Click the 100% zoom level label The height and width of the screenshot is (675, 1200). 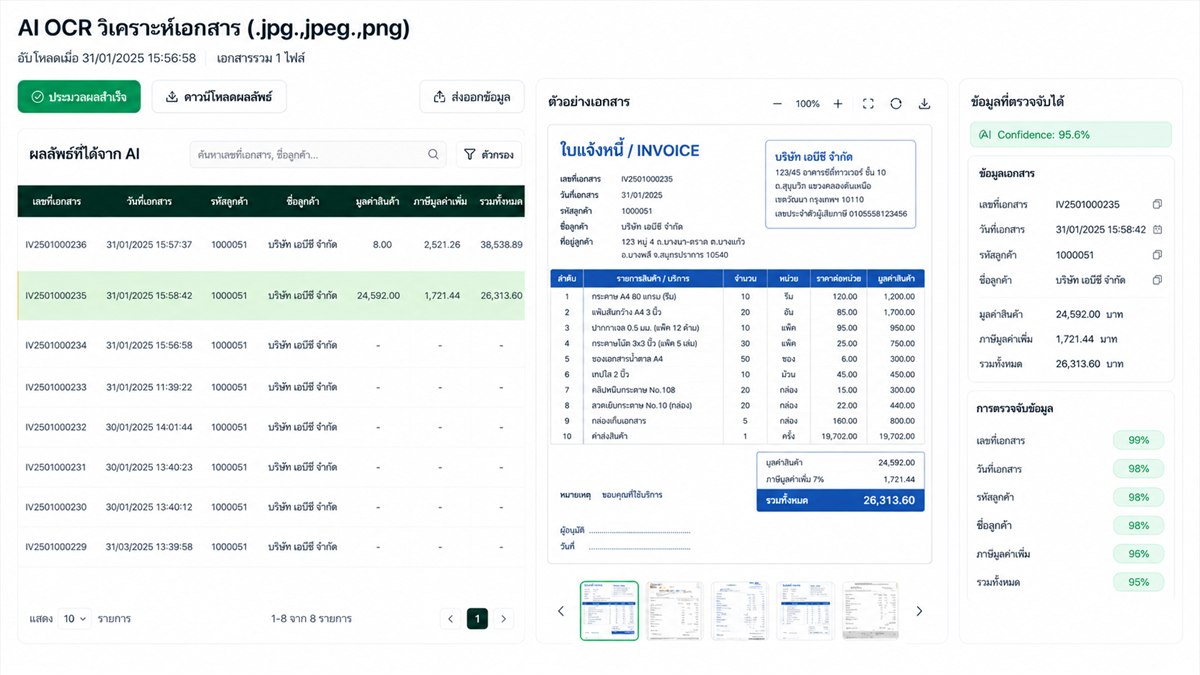[x=807, y=104]
